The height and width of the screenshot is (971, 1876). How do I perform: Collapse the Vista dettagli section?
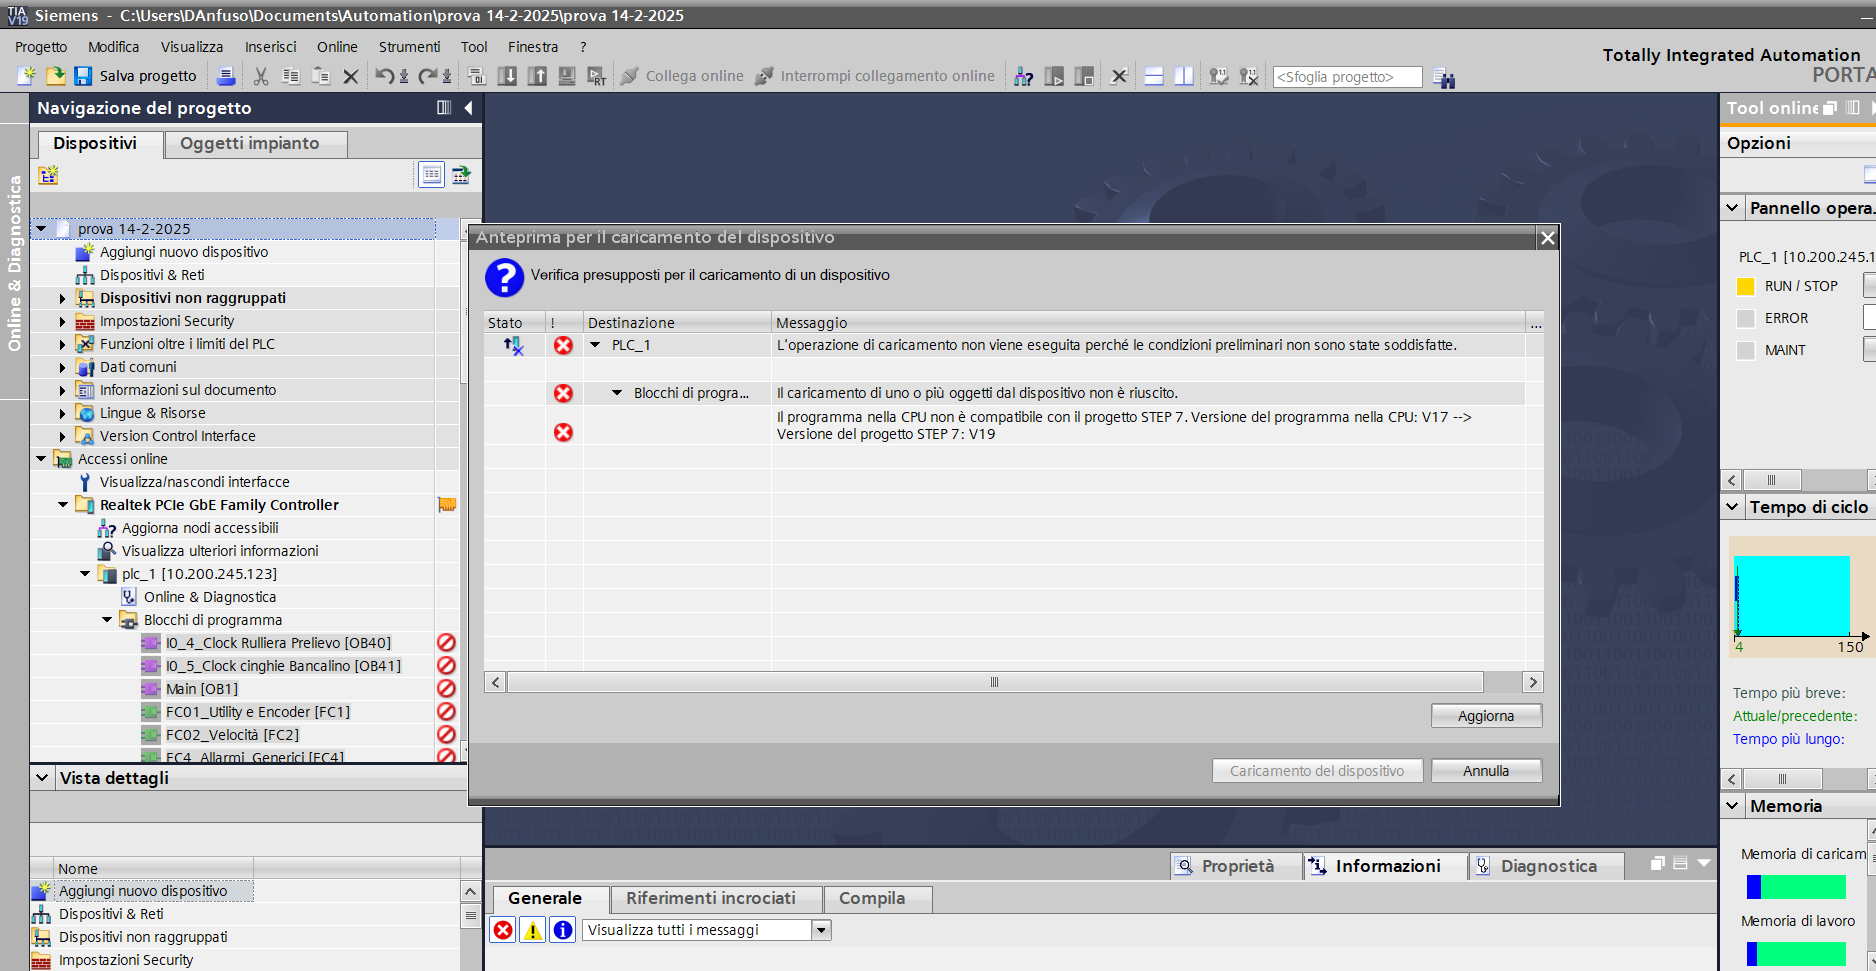42,778
